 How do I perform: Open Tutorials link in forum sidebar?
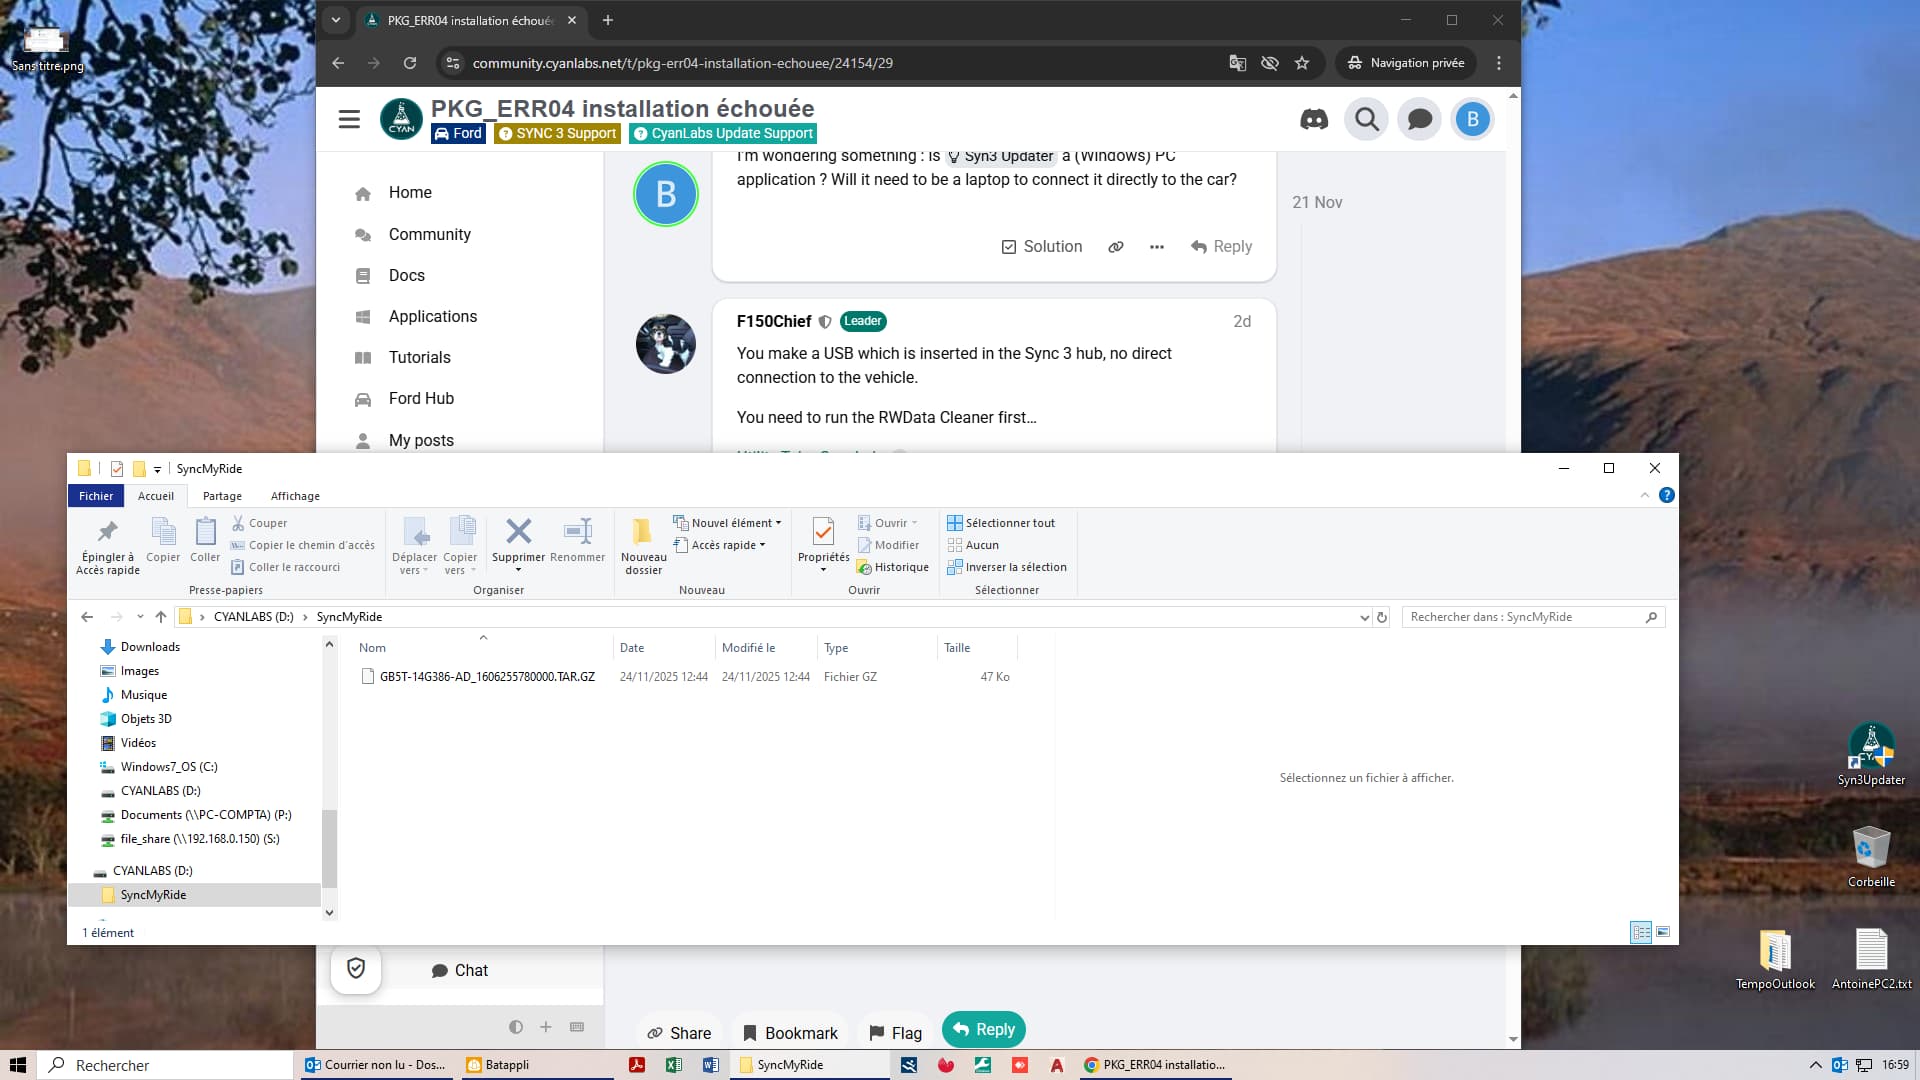(x=419, y=357)
